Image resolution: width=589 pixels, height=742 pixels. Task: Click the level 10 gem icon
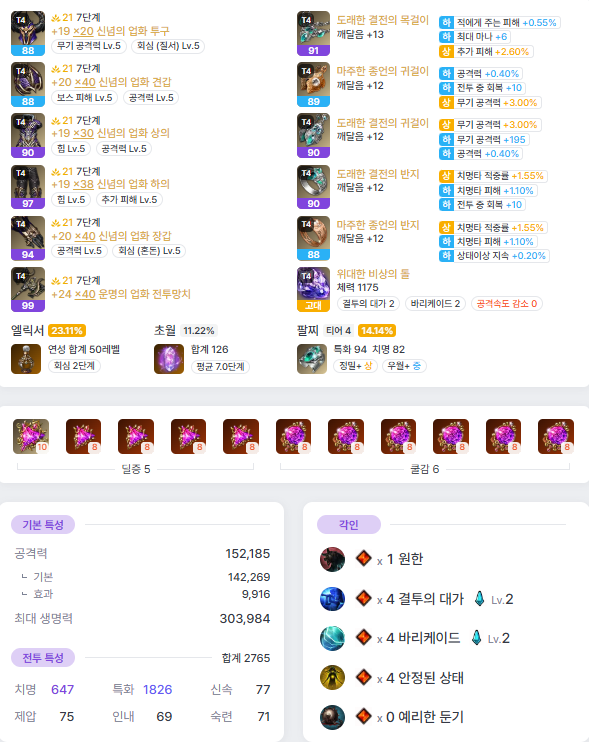pos(31,436)
